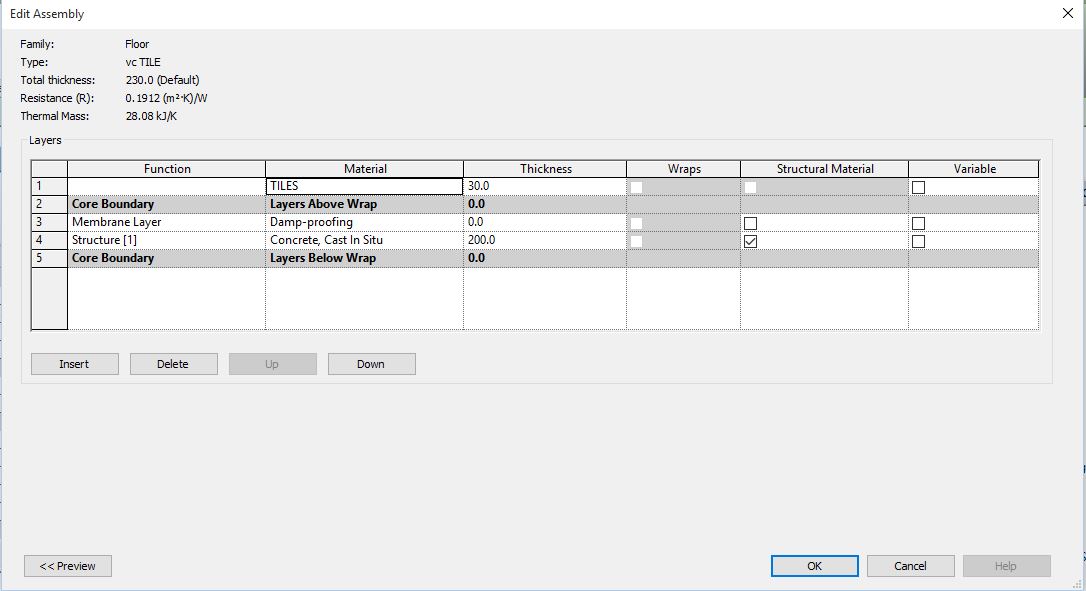Select the TILES material cell
The width and height of the screenshot is (1086, 591).
point(364,186)
